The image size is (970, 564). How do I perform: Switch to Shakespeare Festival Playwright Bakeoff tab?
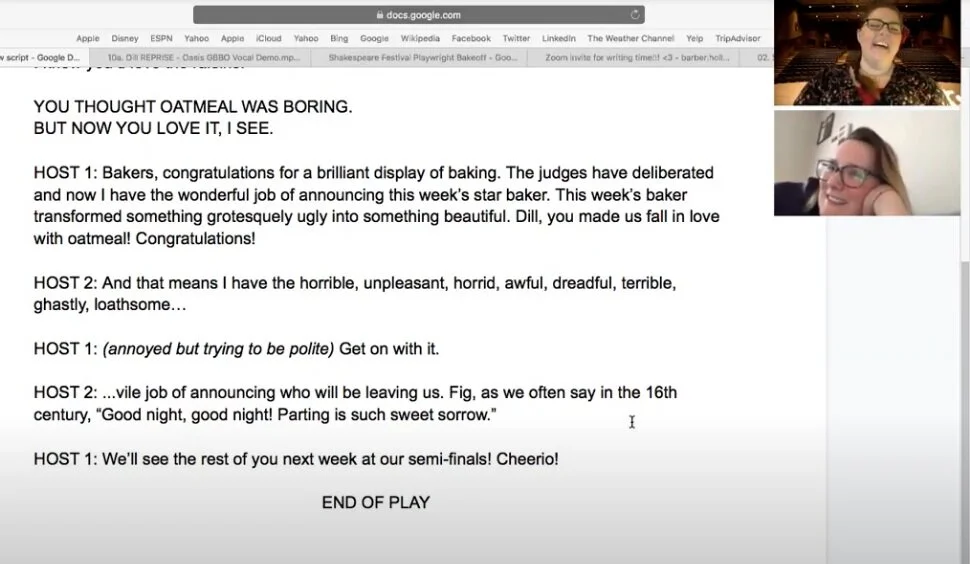coord(419,58)
